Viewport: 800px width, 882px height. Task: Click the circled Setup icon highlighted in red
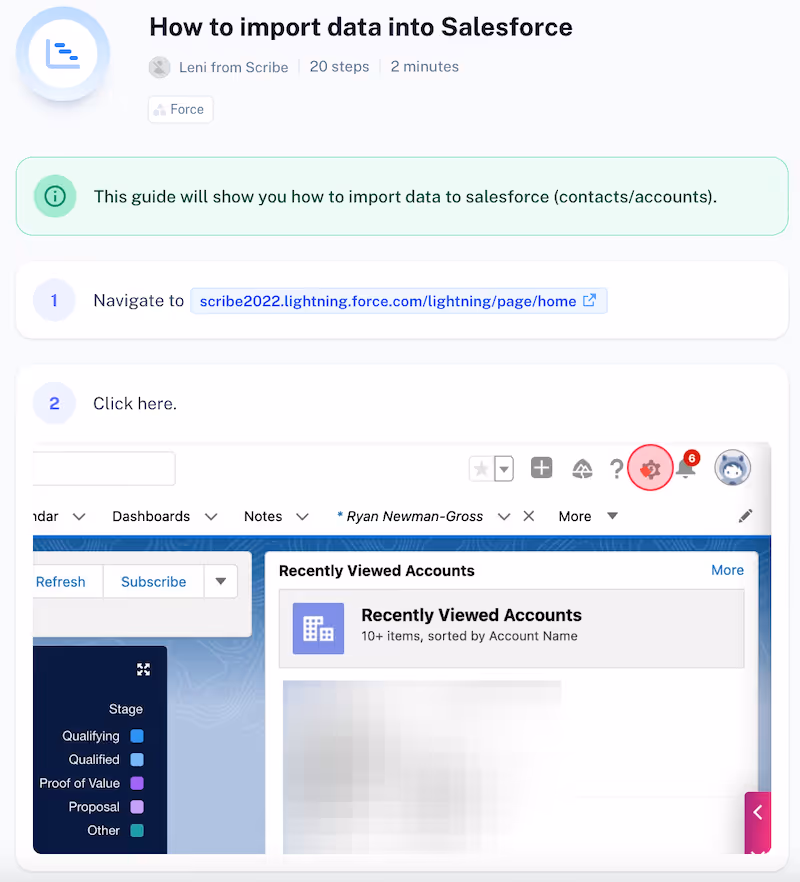click(651, 467)
